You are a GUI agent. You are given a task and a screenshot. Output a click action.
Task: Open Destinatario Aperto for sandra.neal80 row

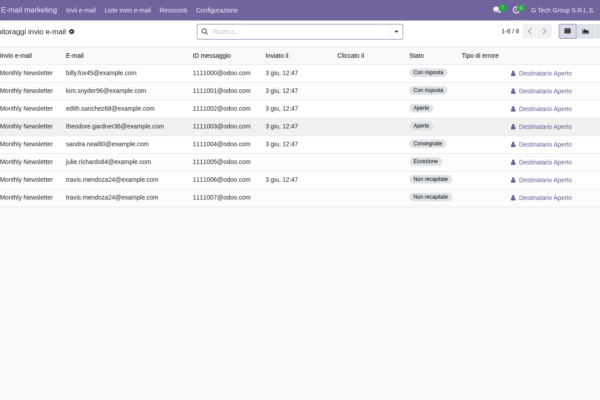pos(541,145)
